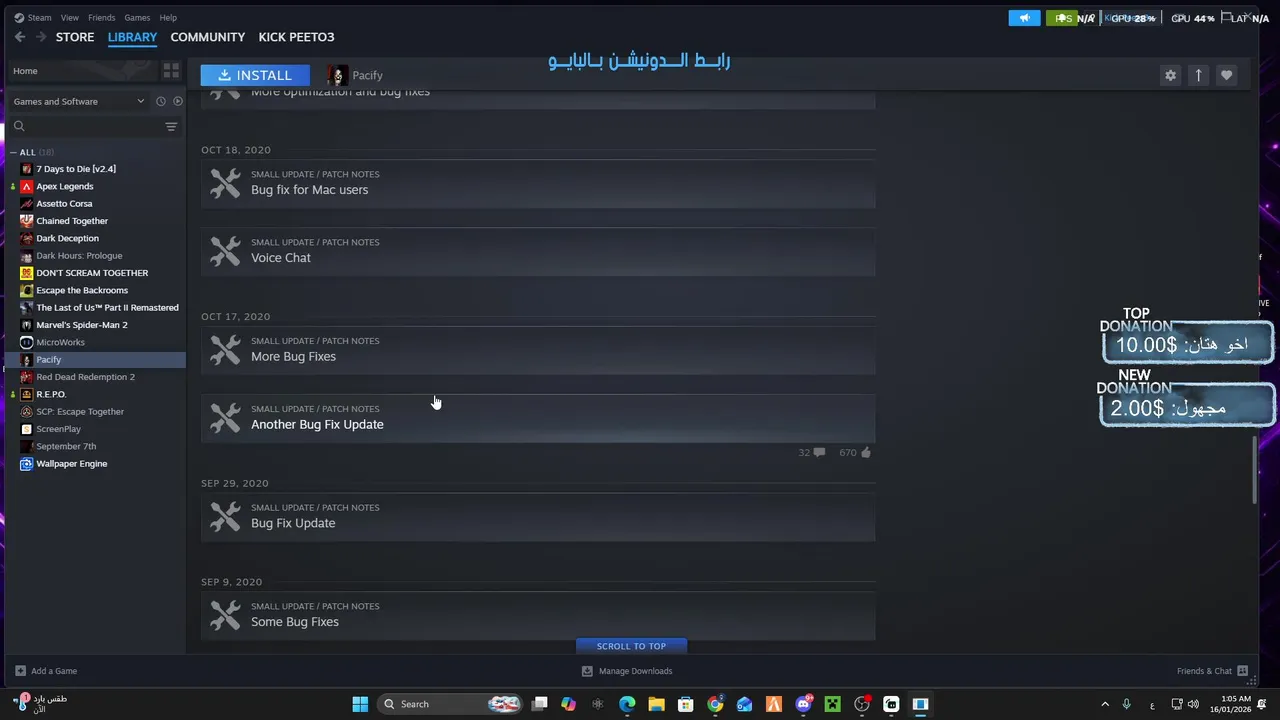This screenshot has width=1280, height=720.
Task: Click comments icon showing 32 comments
Action: tap(819, 453)
